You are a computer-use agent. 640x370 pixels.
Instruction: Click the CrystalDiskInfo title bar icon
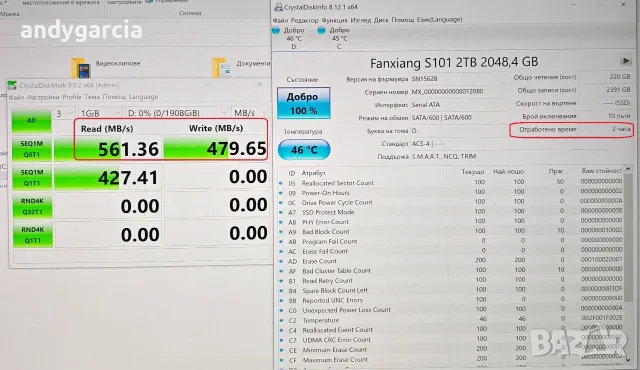pyautogui.click(x=279, y=7)
